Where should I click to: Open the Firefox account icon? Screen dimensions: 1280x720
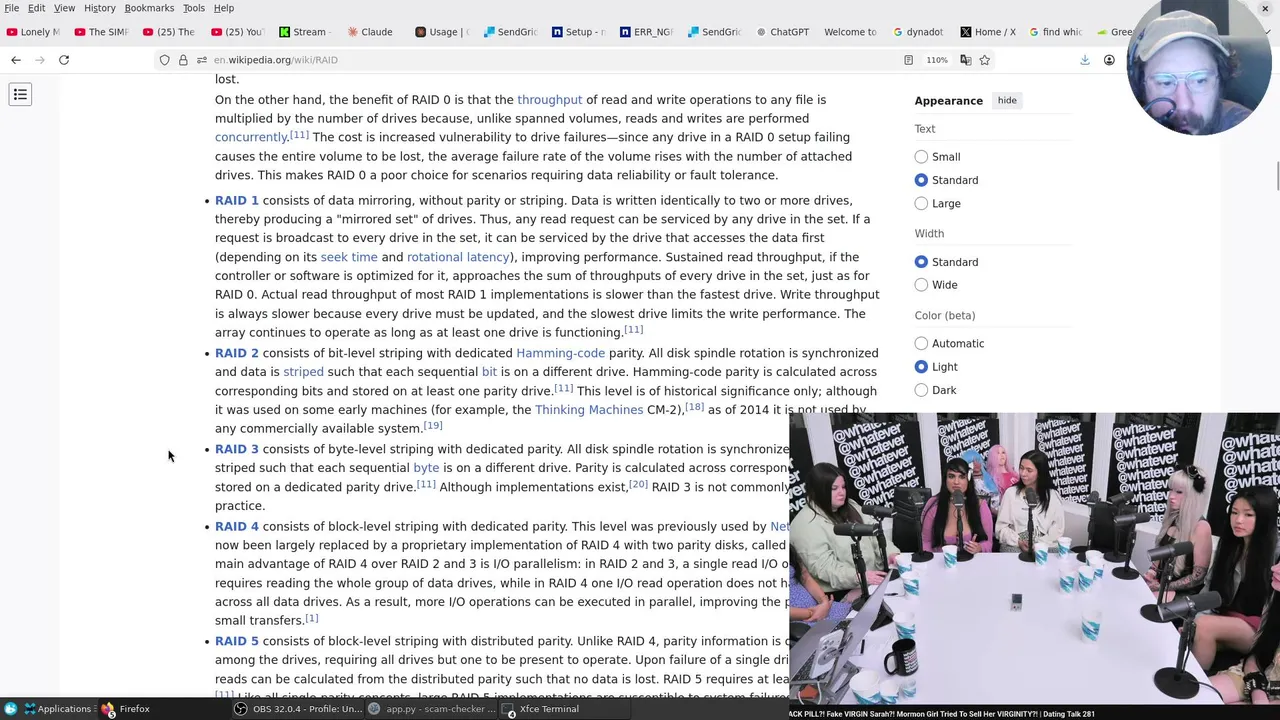[x=1109, y=60]
